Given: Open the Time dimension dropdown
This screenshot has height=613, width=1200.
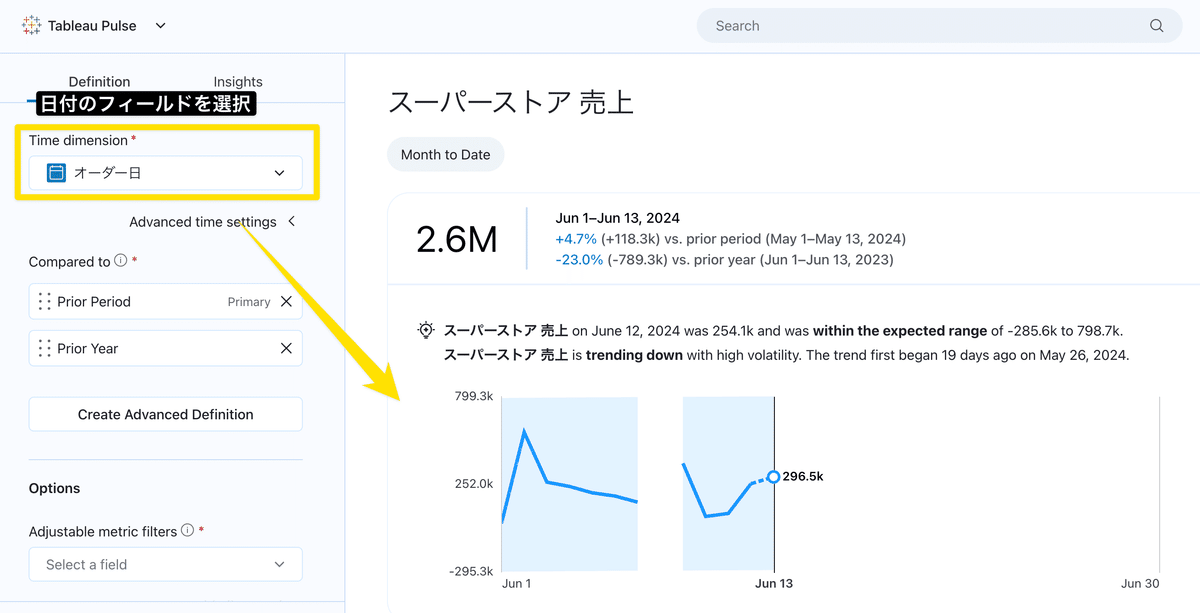Looking at the screenshot, I should pos(165,173).
